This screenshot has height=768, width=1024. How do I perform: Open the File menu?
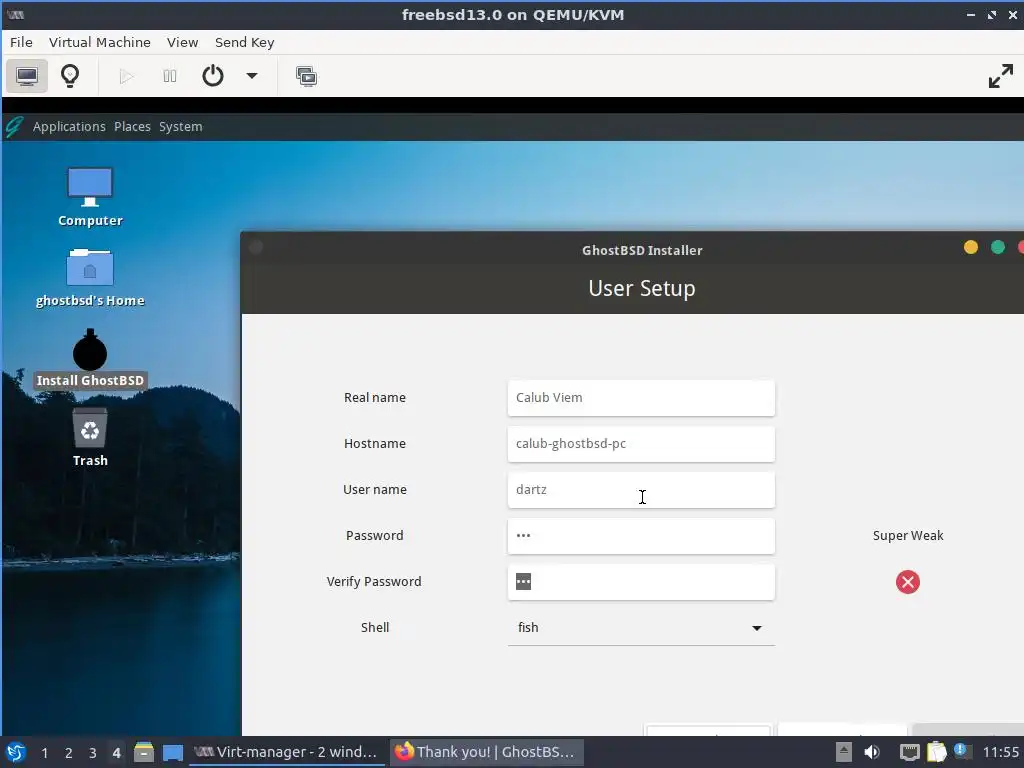coord(21,42)
